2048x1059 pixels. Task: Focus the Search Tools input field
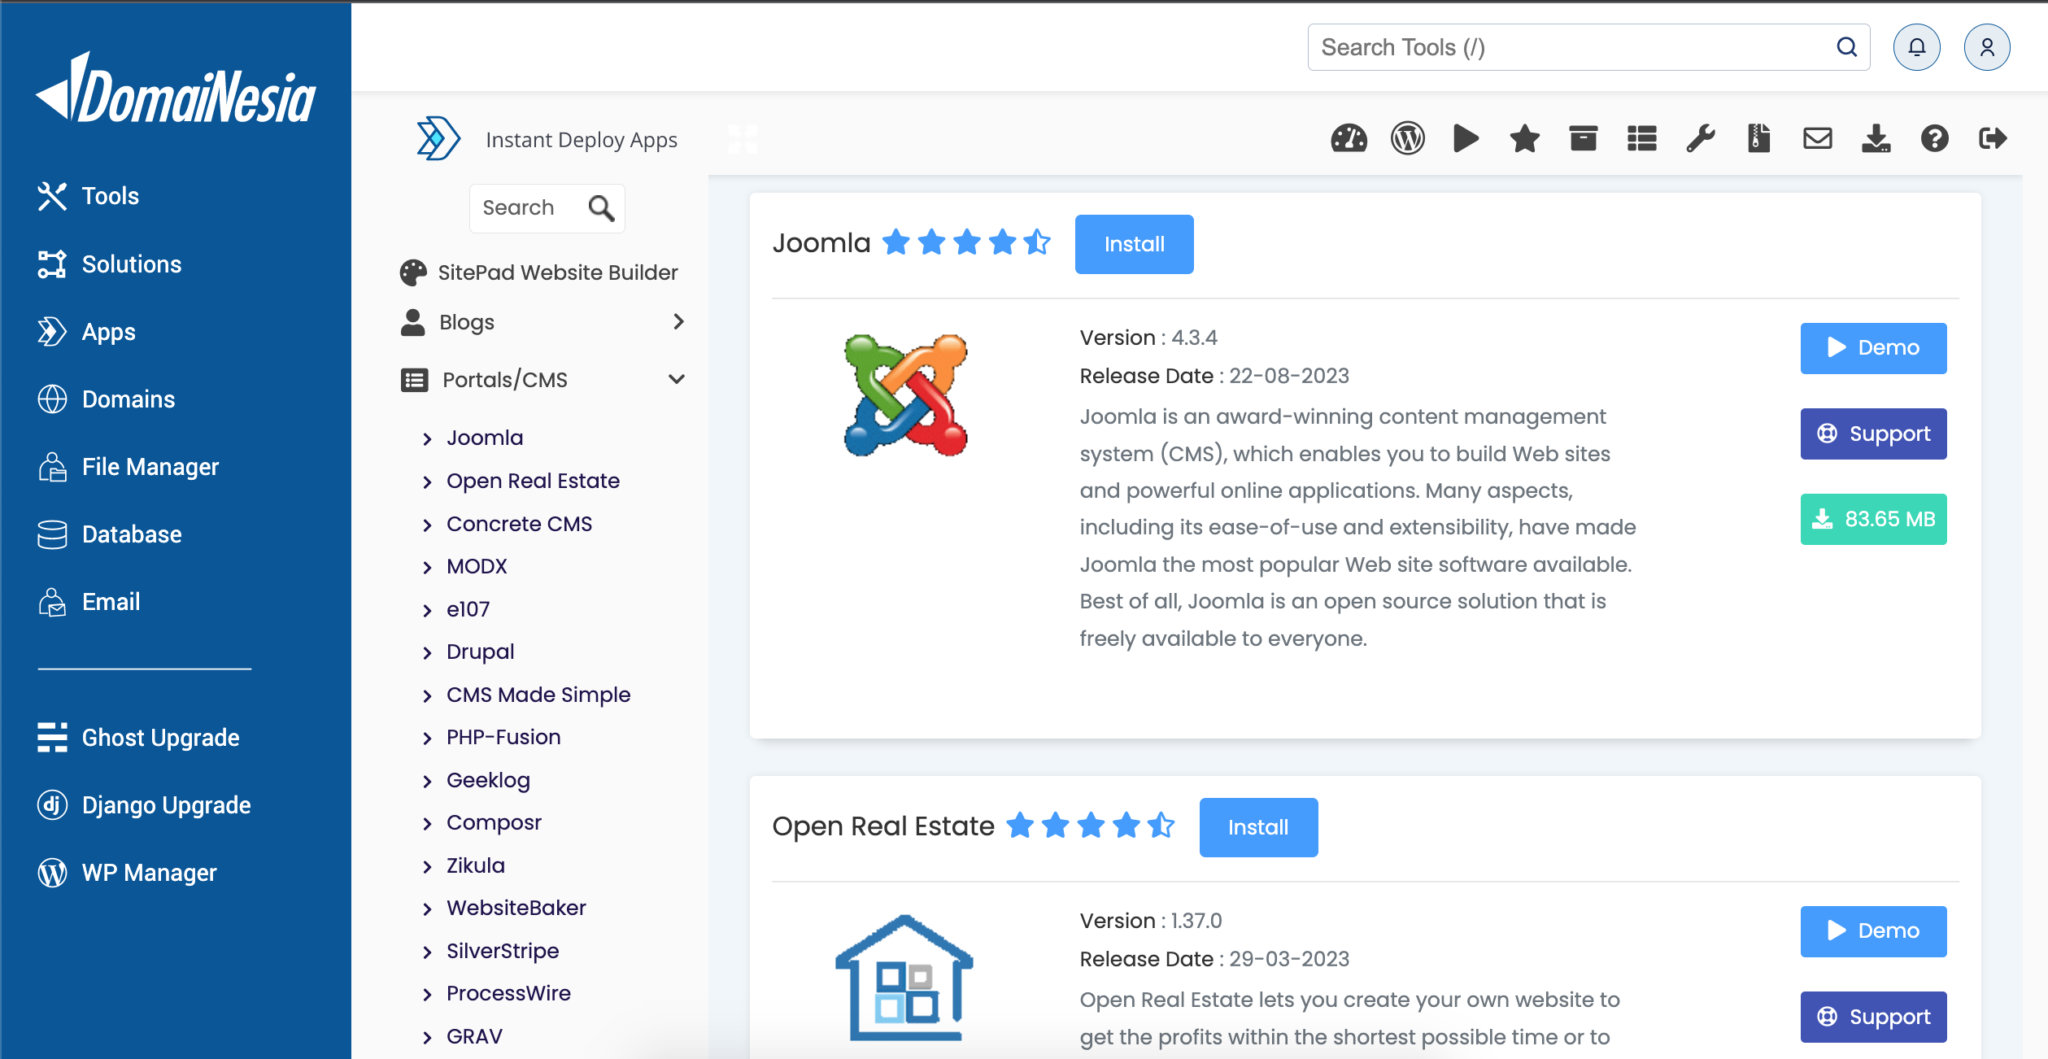pos(1570,47)
